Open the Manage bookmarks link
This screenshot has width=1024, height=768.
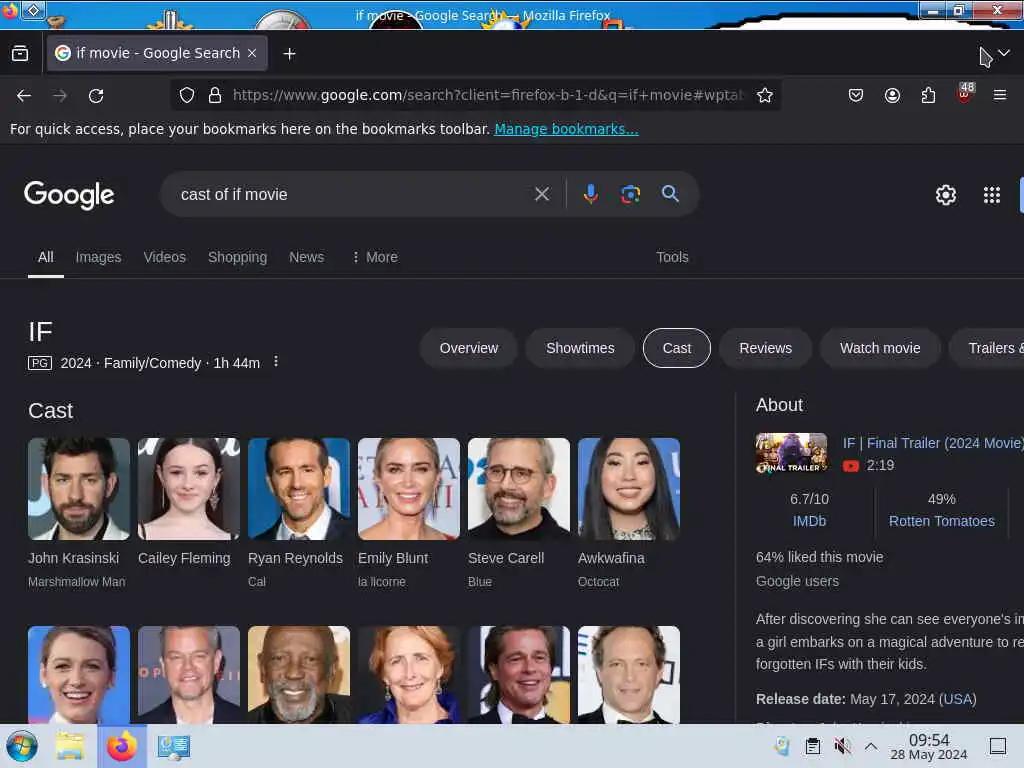[x=566, y=129]
